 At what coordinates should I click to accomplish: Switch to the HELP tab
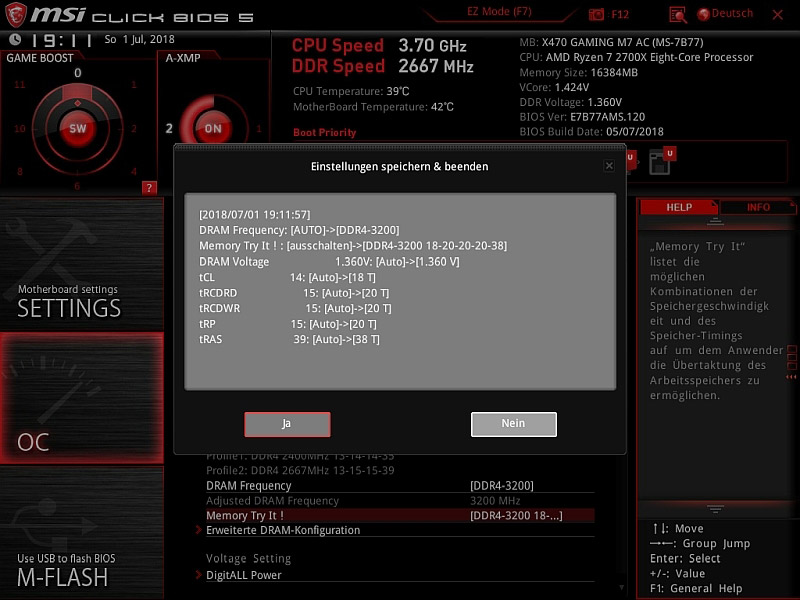(x=679, y=207)
